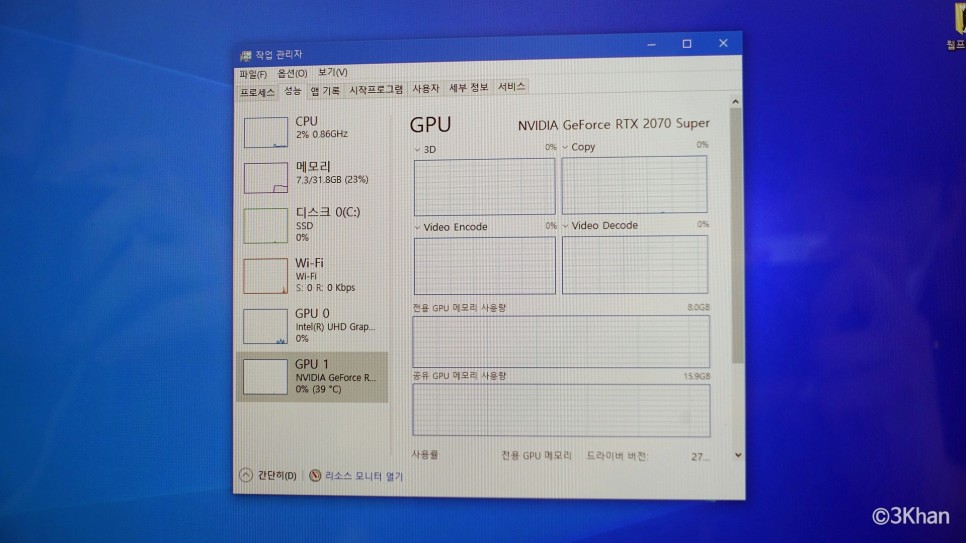The image size is (966, 543).
Task: Select the Wi-Fi mini graph thumbnail
Action: (266, 276)
